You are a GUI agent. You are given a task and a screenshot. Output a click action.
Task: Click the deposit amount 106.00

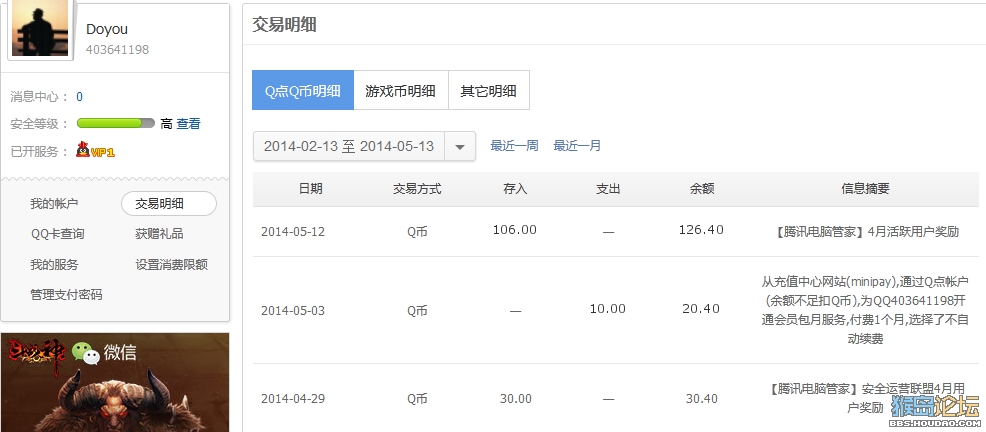coord(515,230)
